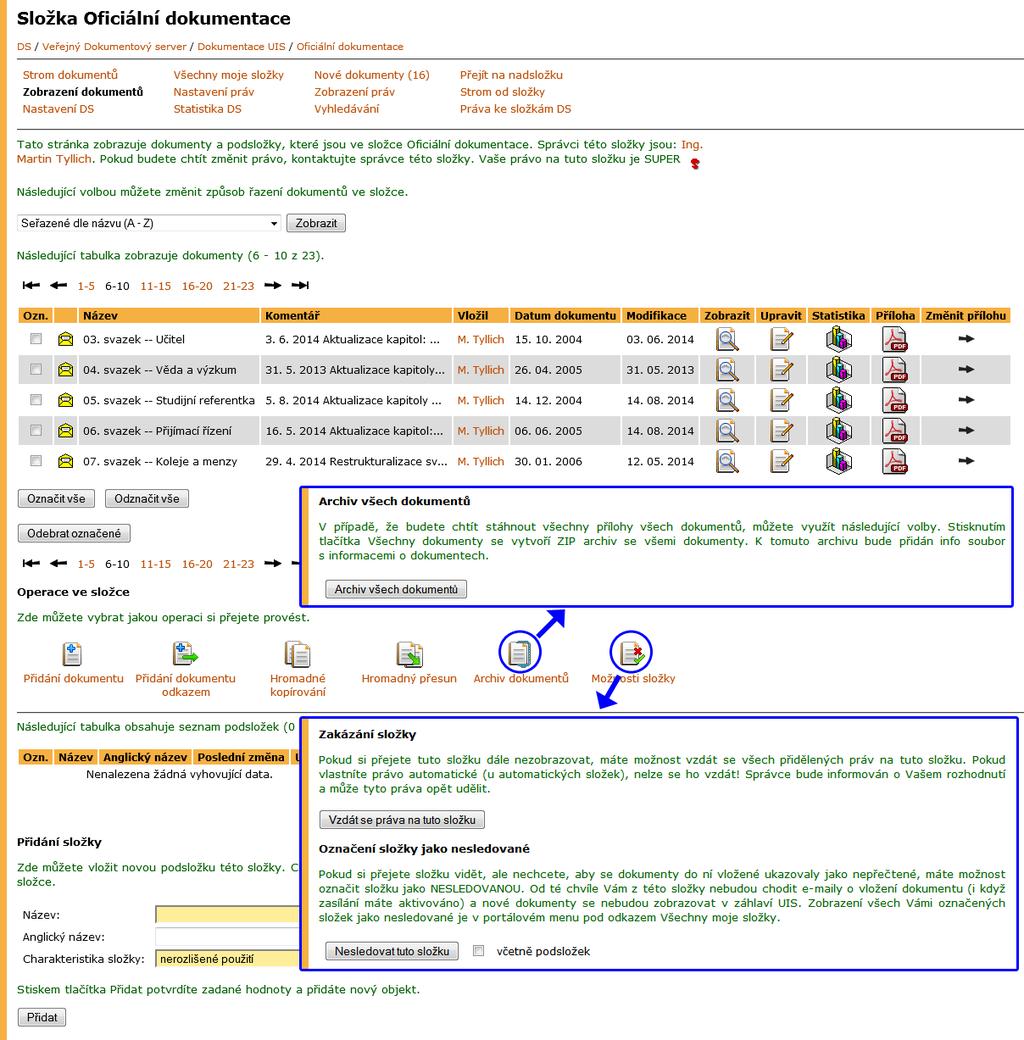Click the envelope icon of 05. svazek -- Studijní referentka
The height and width of the screenshot is (1040, 1024).
65,401
